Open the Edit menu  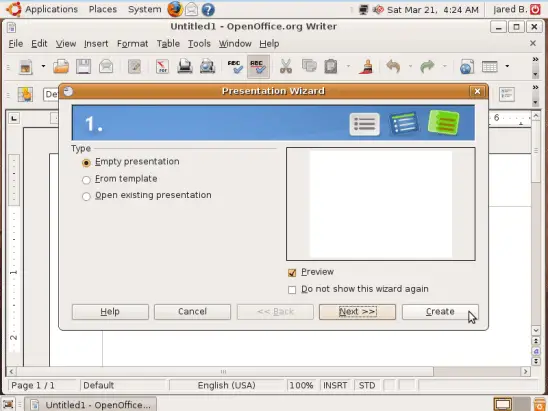(39, 44)
